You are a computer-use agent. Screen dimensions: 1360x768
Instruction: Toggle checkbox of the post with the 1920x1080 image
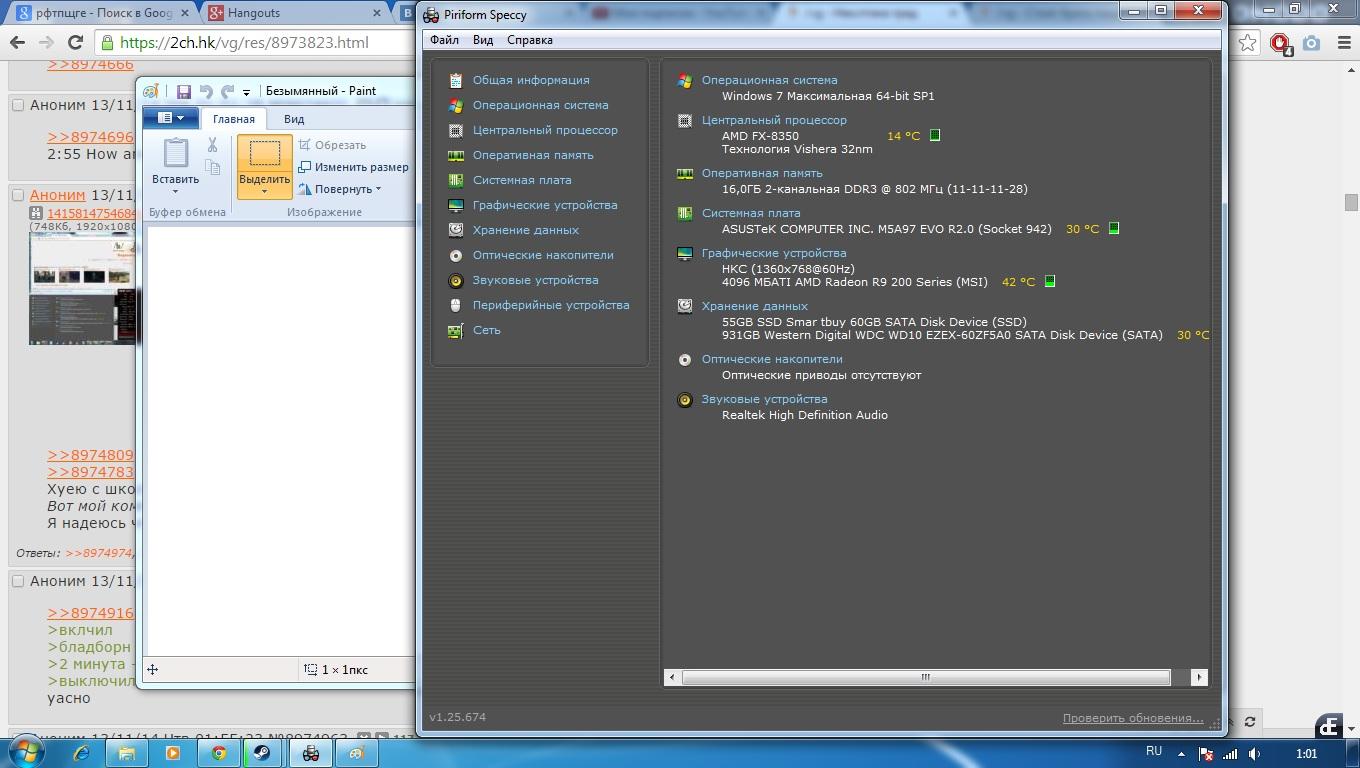click(x=17, y=195)
